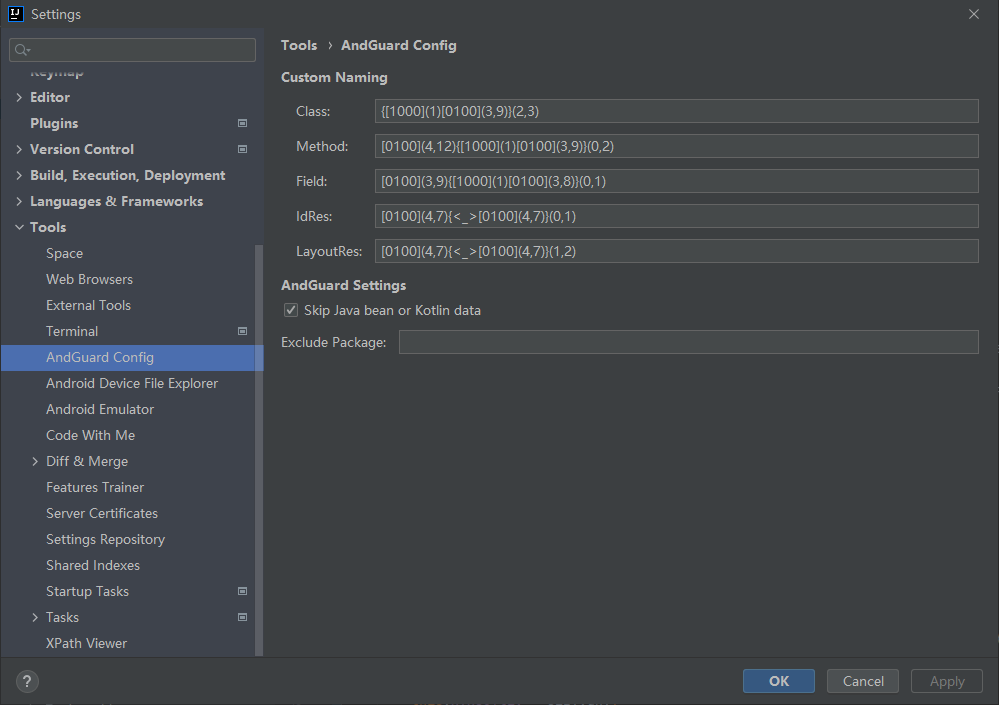Click the Terminal project-level settings icon
The height and width of the screenshot is (705, 999).
click(242, 331)
